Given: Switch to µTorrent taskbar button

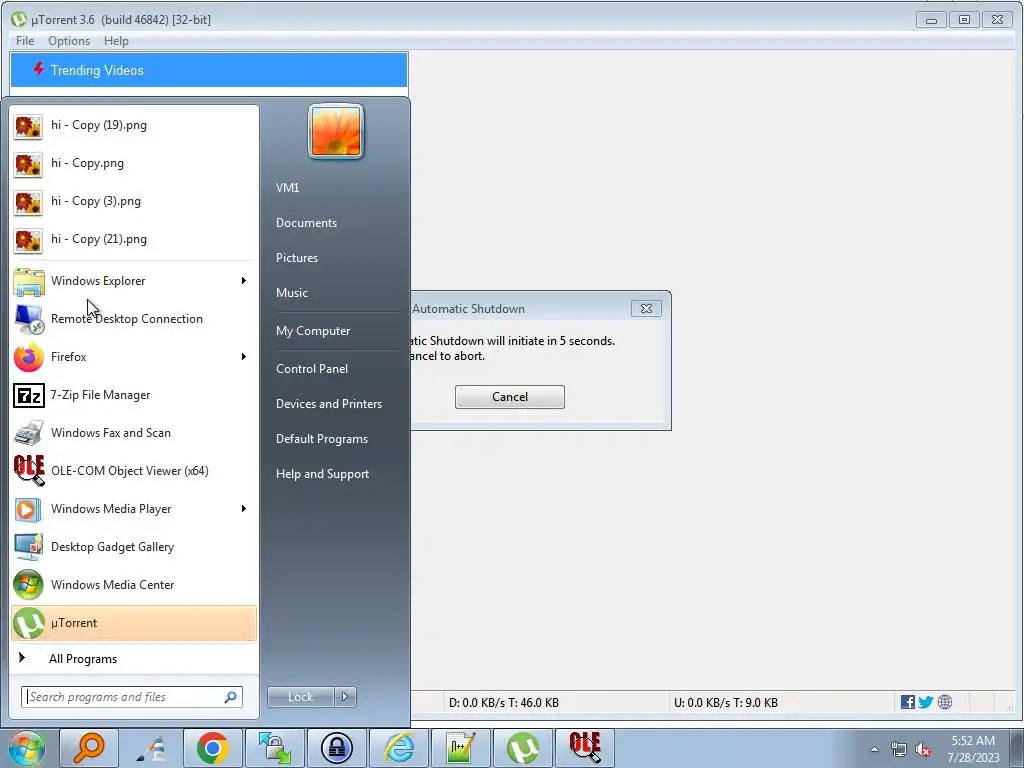Looking at the screenshot, I should pyautogui.click(x=522, y=748).
